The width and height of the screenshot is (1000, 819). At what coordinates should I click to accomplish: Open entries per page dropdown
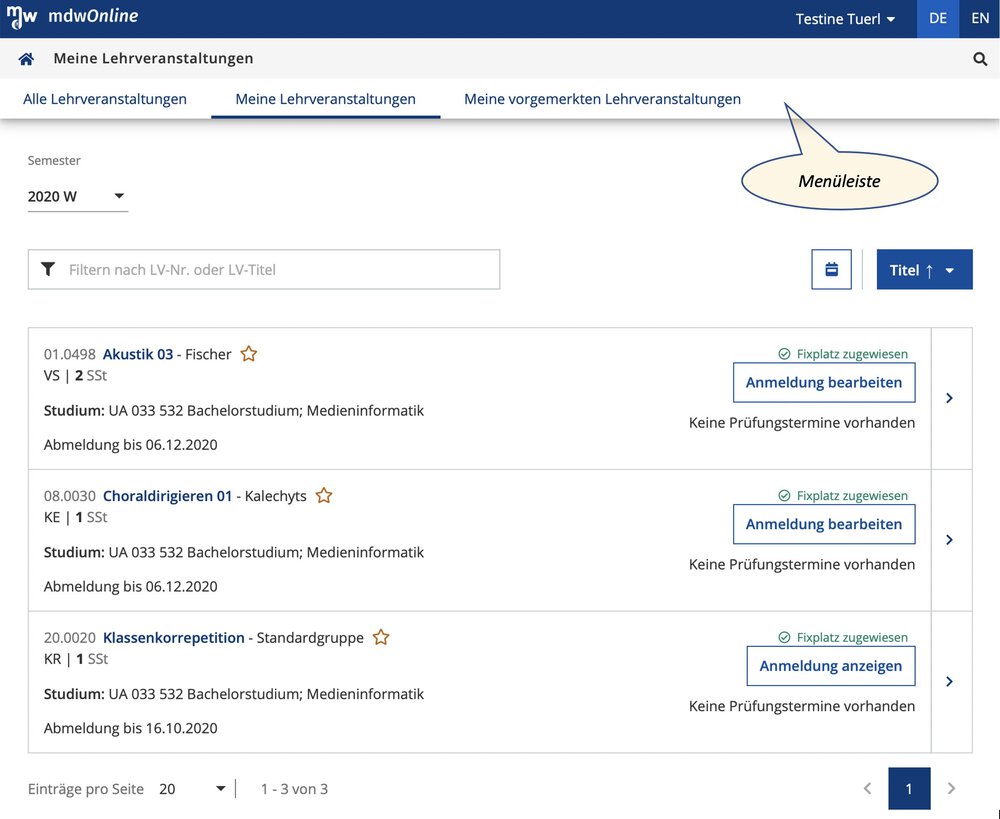[193, 789]
